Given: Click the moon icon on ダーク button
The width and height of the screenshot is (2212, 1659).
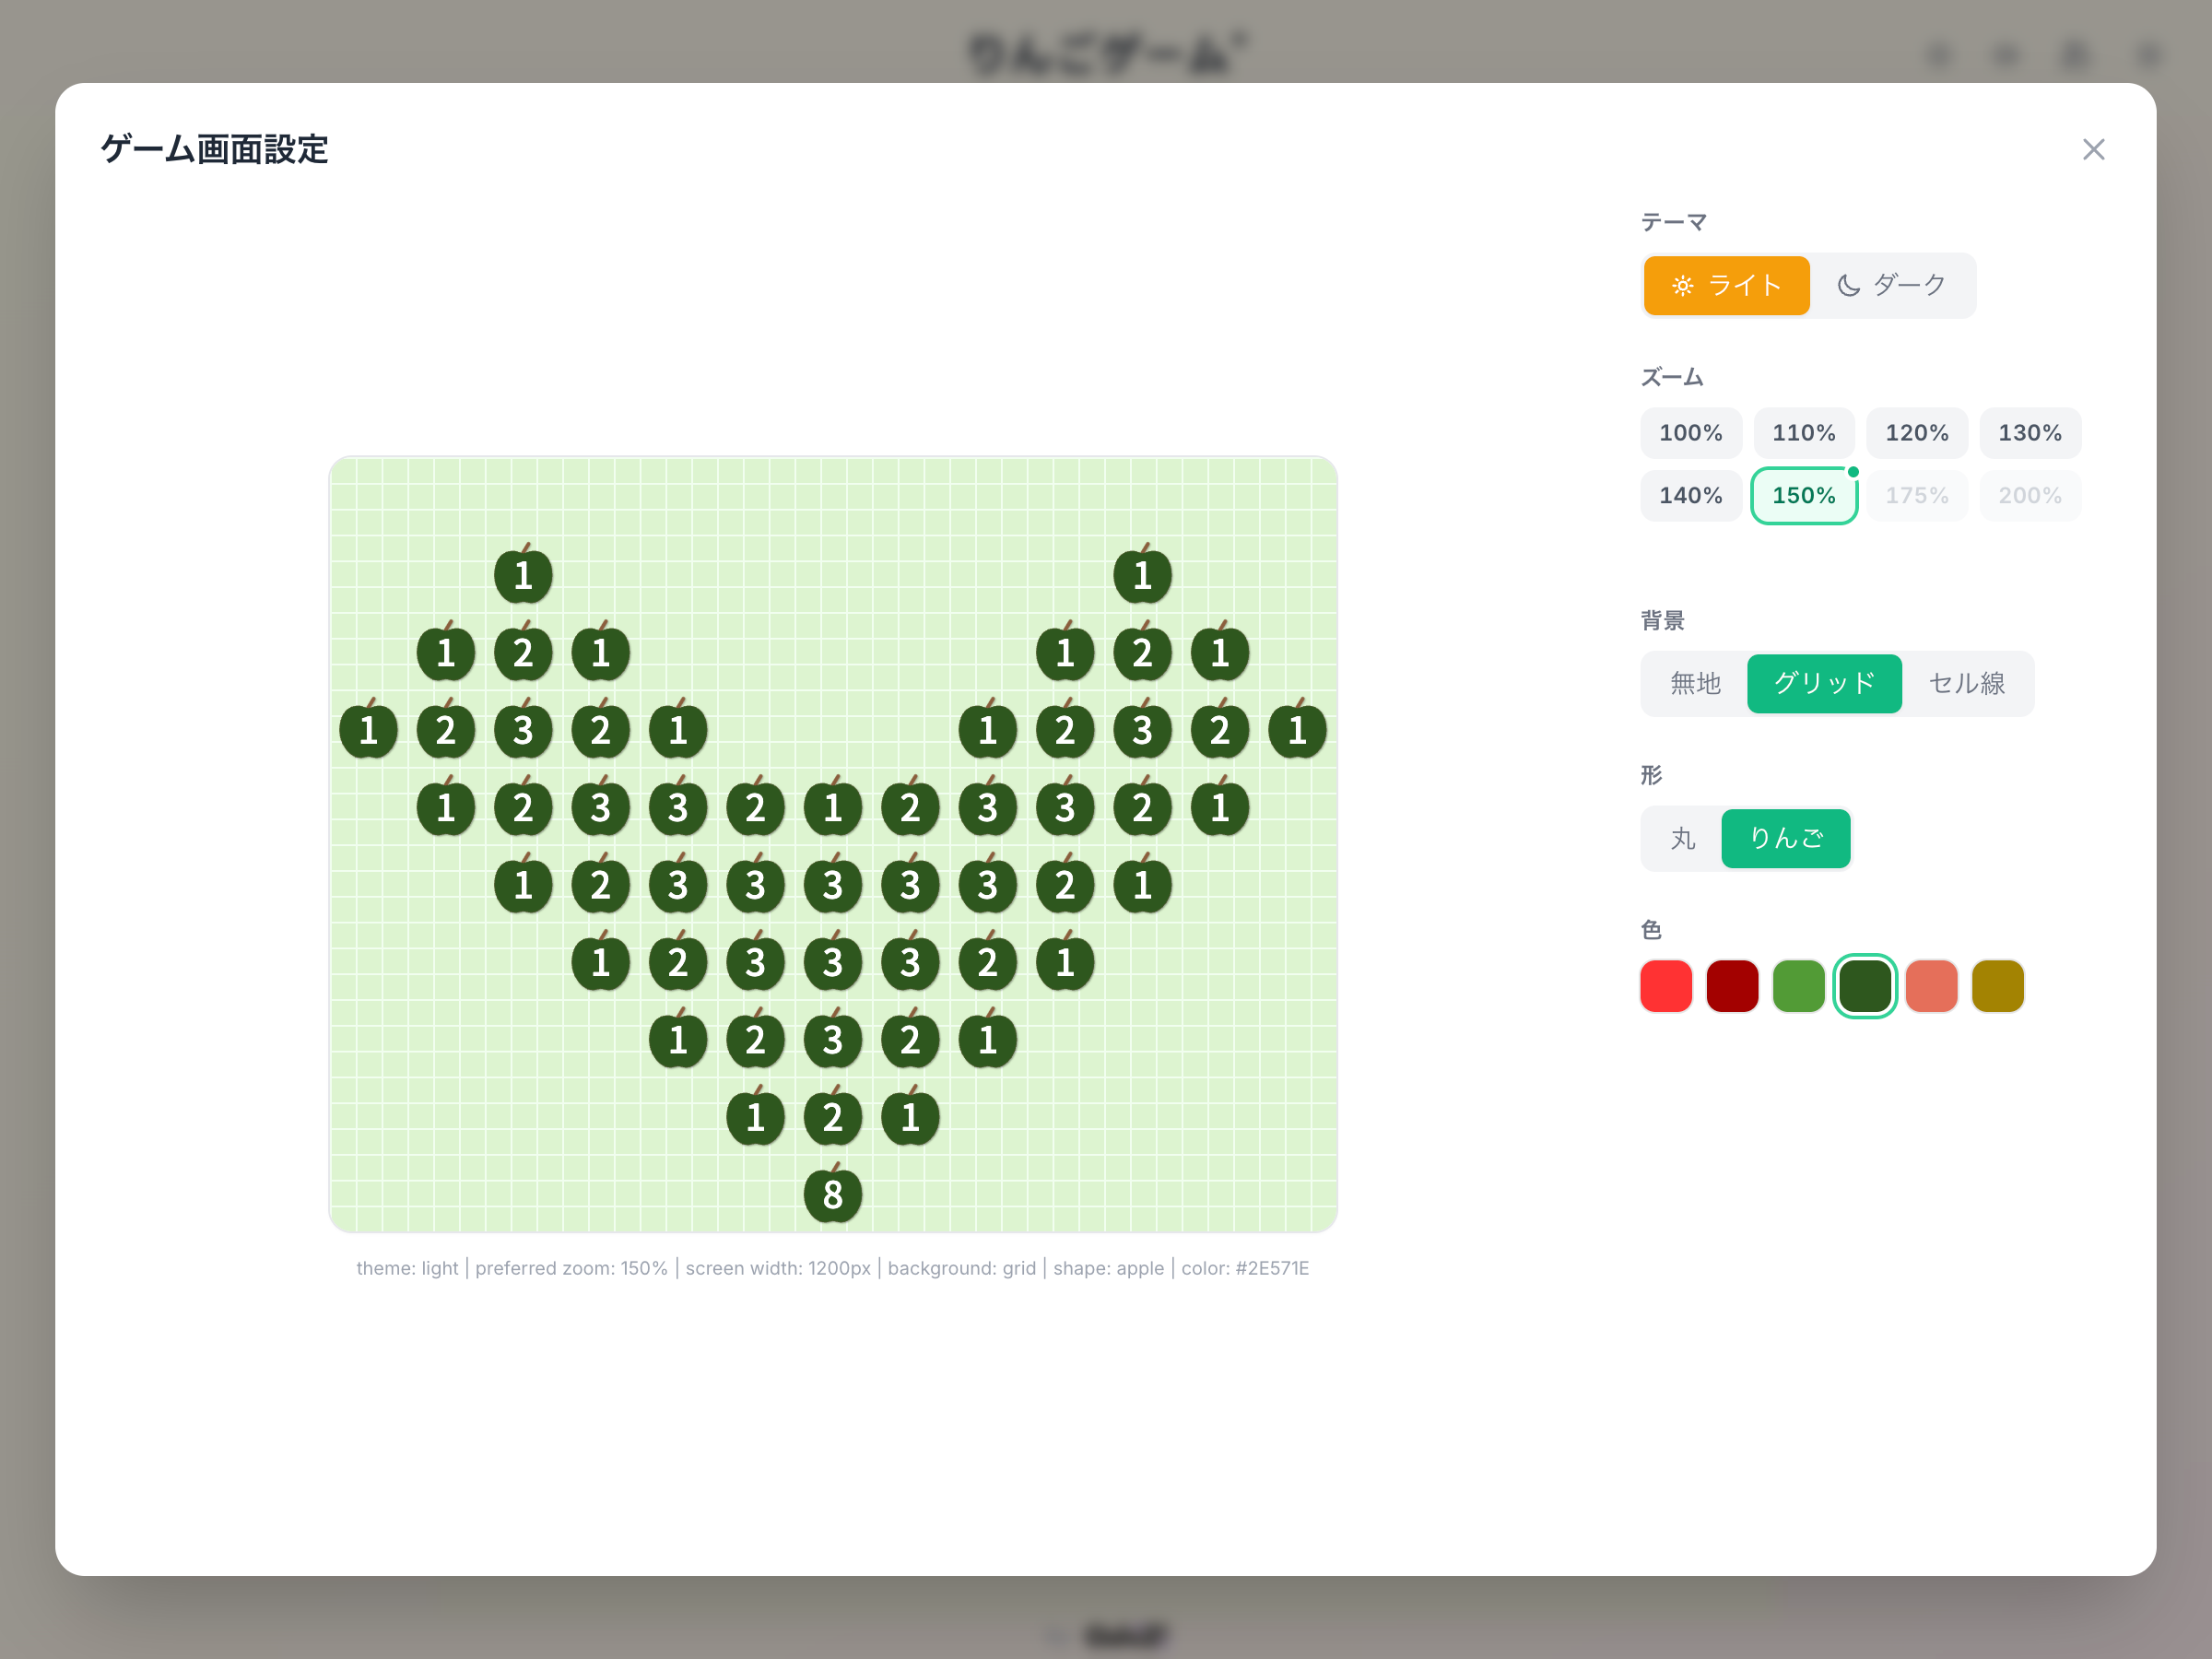Looking at the screenshot, I should pos(1848,286).
